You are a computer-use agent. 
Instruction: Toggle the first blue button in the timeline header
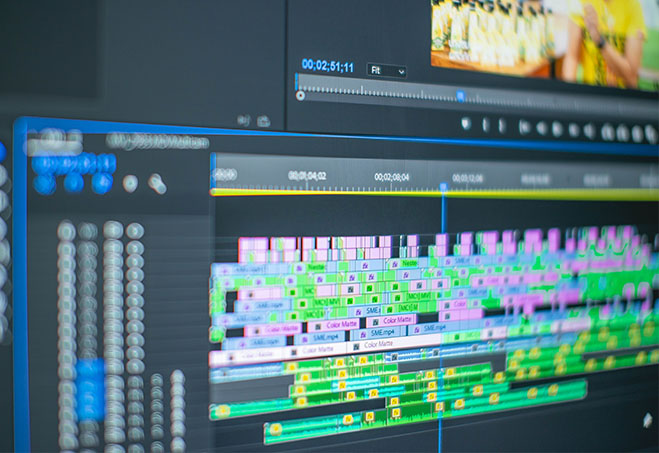(x=44, y=183)
